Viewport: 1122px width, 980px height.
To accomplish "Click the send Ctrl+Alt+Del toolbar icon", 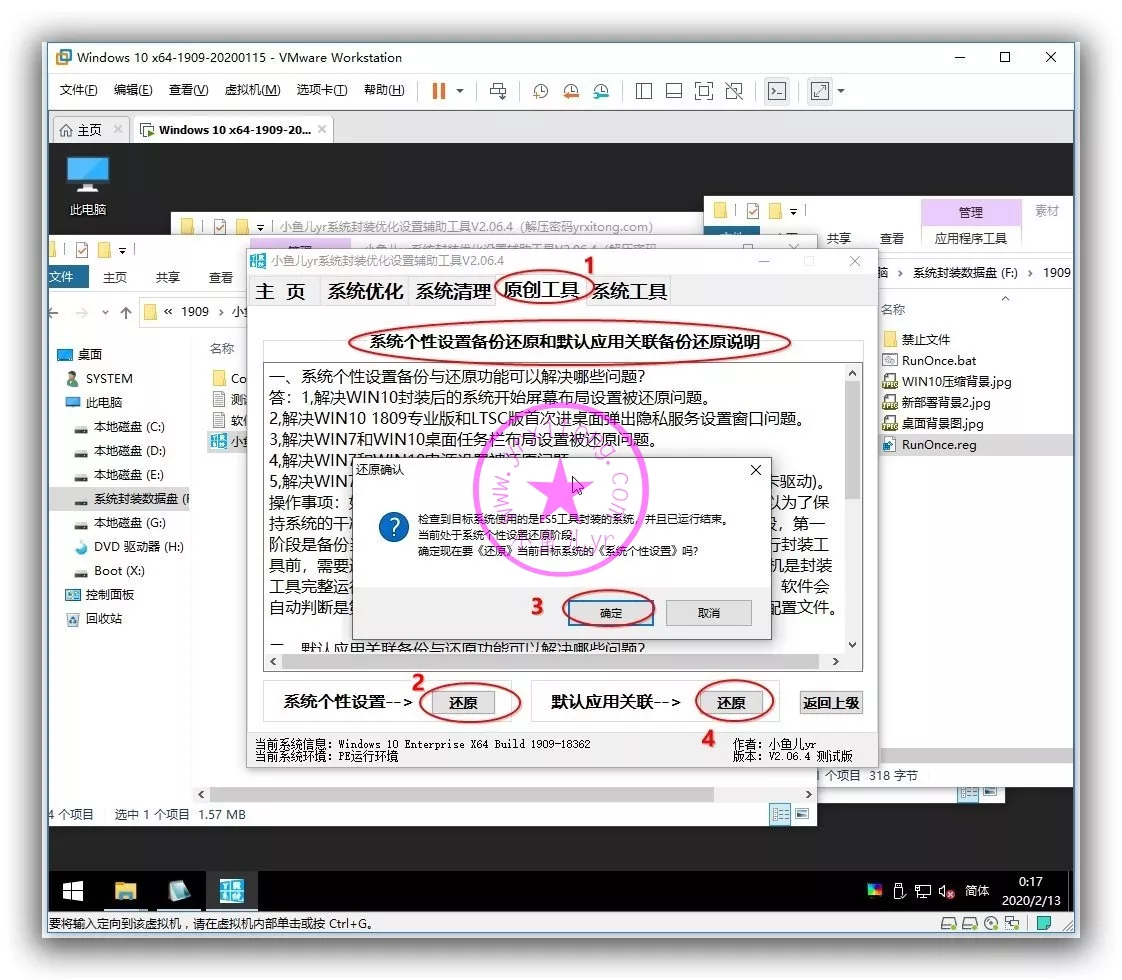I will coord(497,91).
